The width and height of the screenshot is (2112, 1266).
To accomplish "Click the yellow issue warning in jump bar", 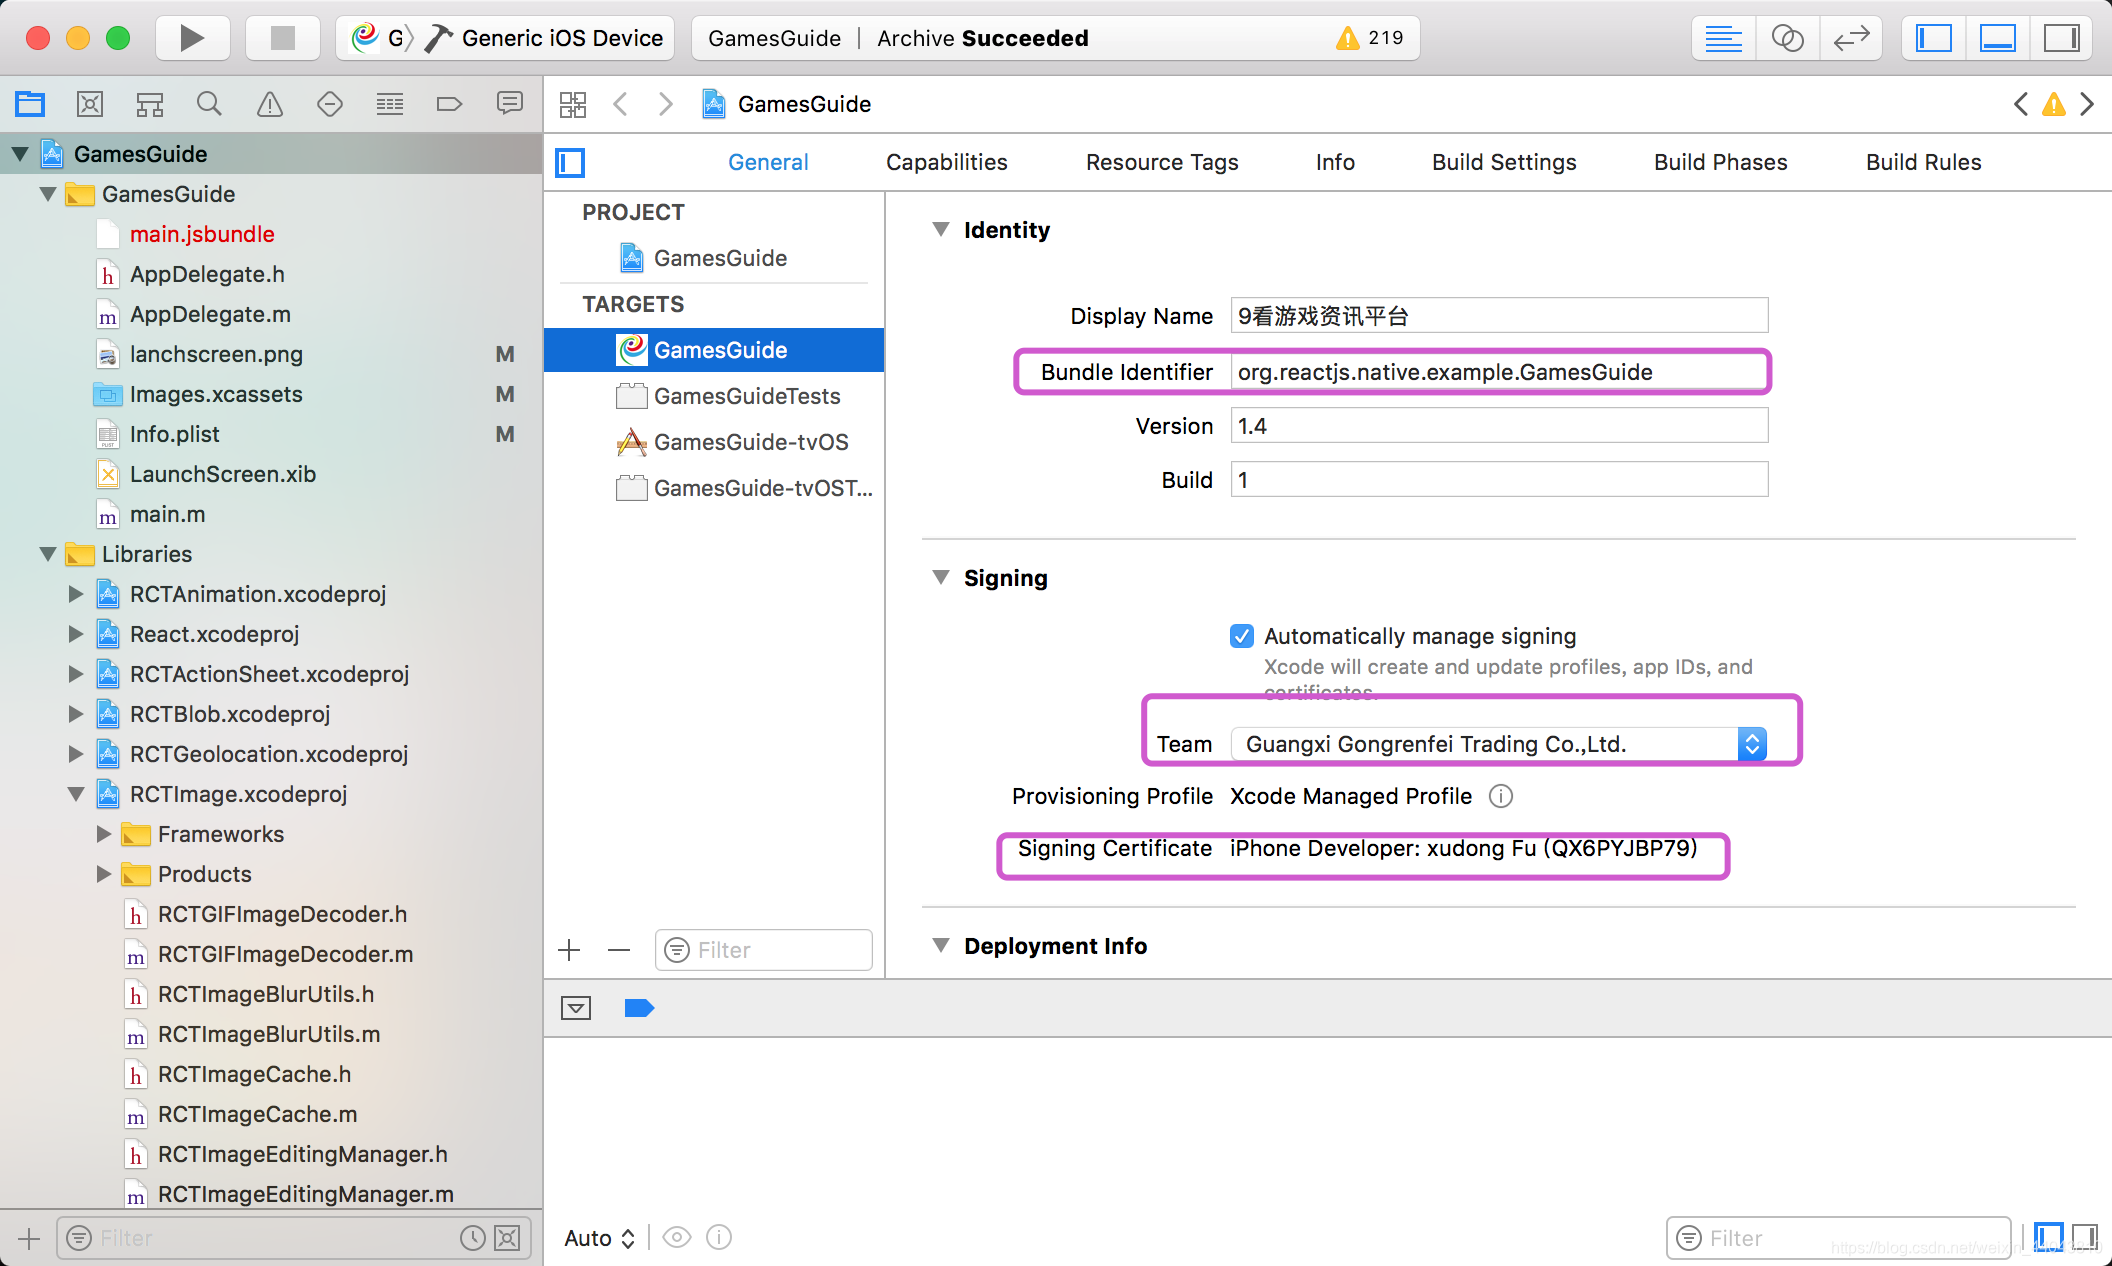I will [2054, 104].
